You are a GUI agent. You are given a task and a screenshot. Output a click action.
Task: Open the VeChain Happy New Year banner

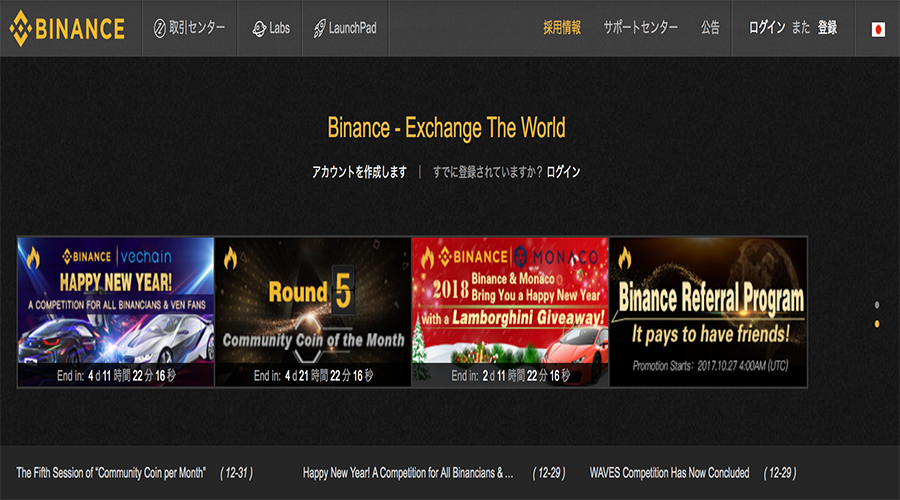pos(115,312)
